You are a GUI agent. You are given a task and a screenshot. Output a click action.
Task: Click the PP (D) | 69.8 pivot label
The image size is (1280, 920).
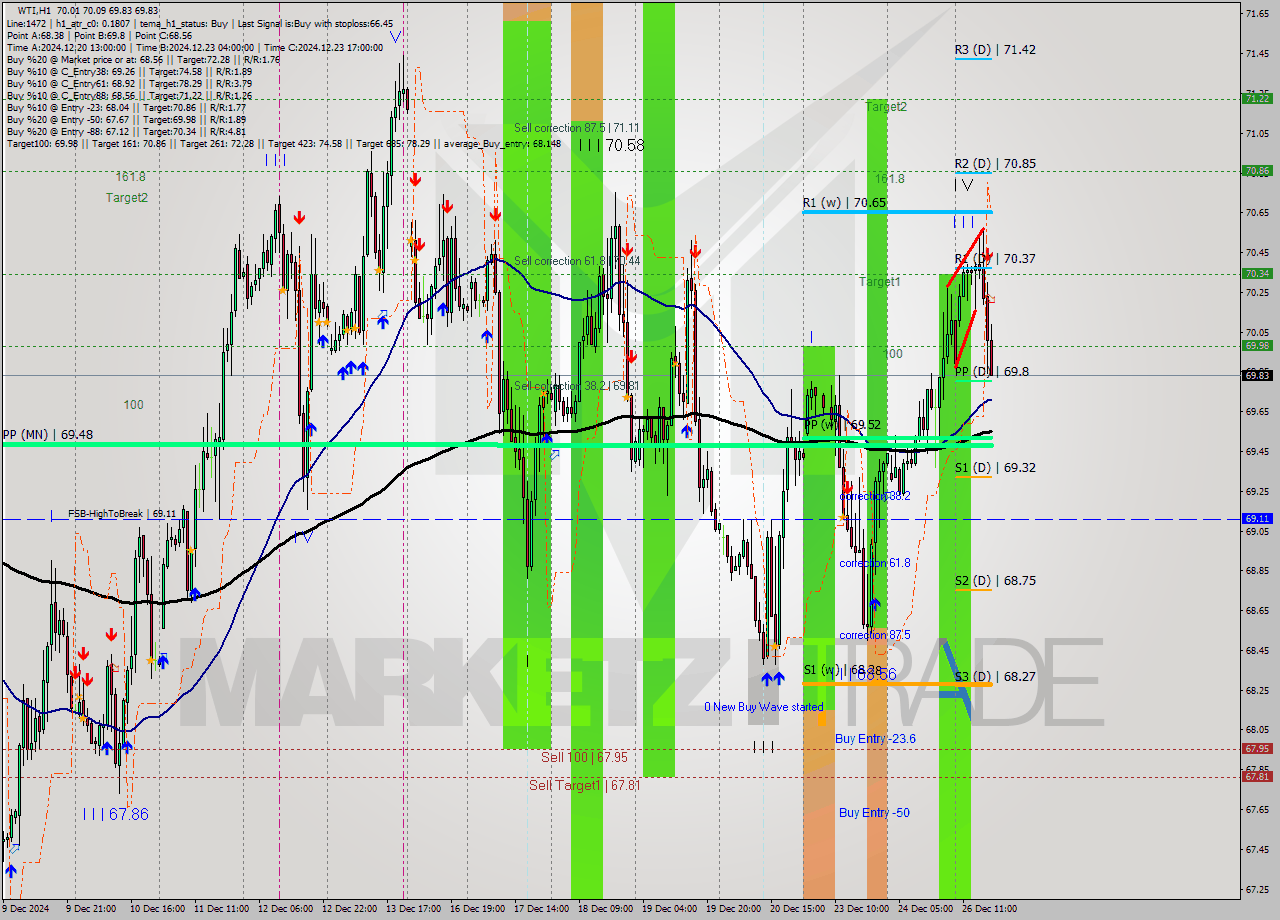click(992, 371)
